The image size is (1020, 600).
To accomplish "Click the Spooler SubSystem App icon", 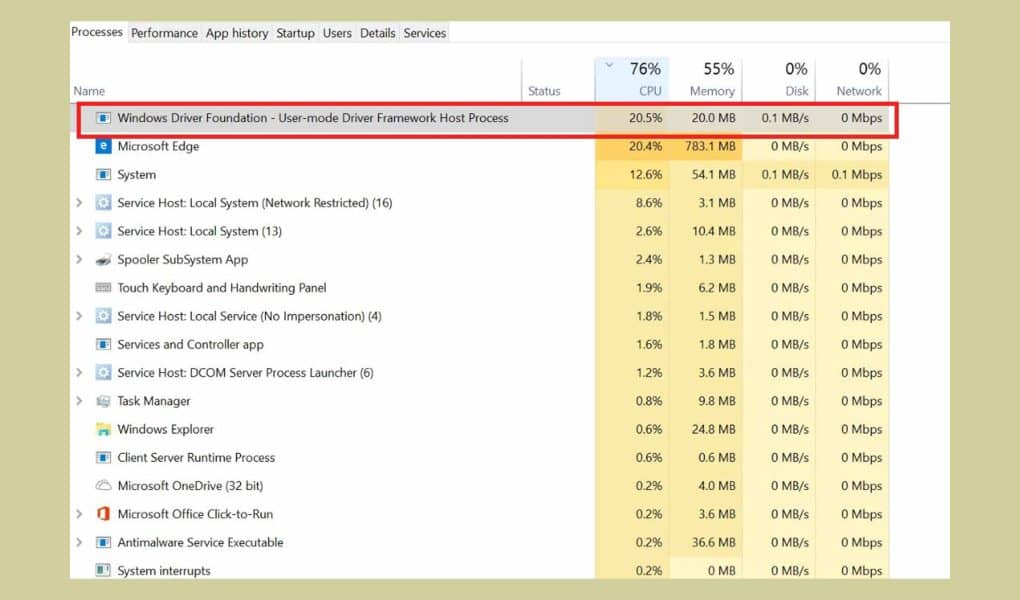I will [102, 259].
